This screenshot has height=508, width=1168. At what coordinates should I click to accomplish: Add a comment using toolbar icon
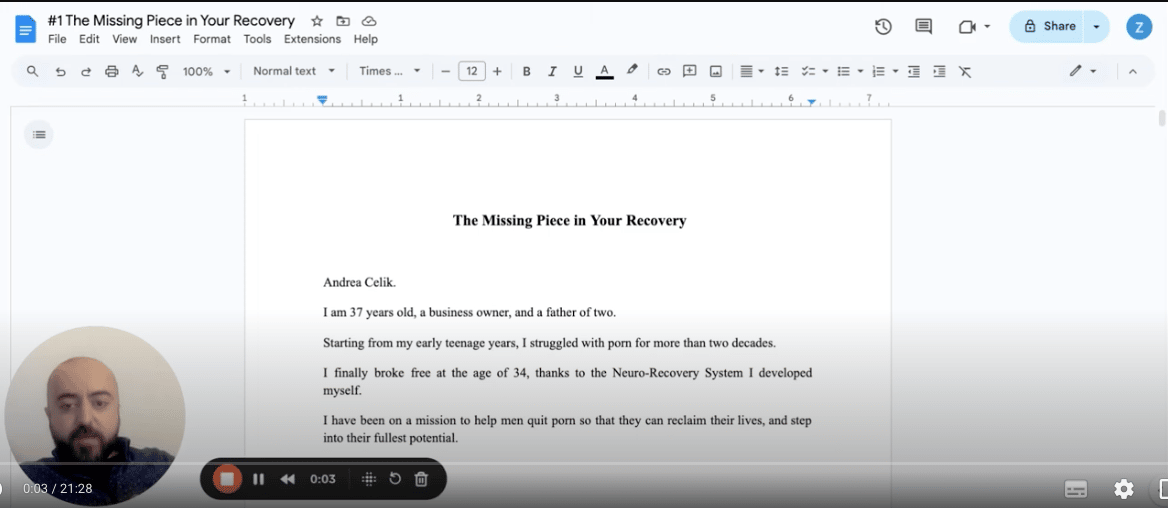click(689, 71)
